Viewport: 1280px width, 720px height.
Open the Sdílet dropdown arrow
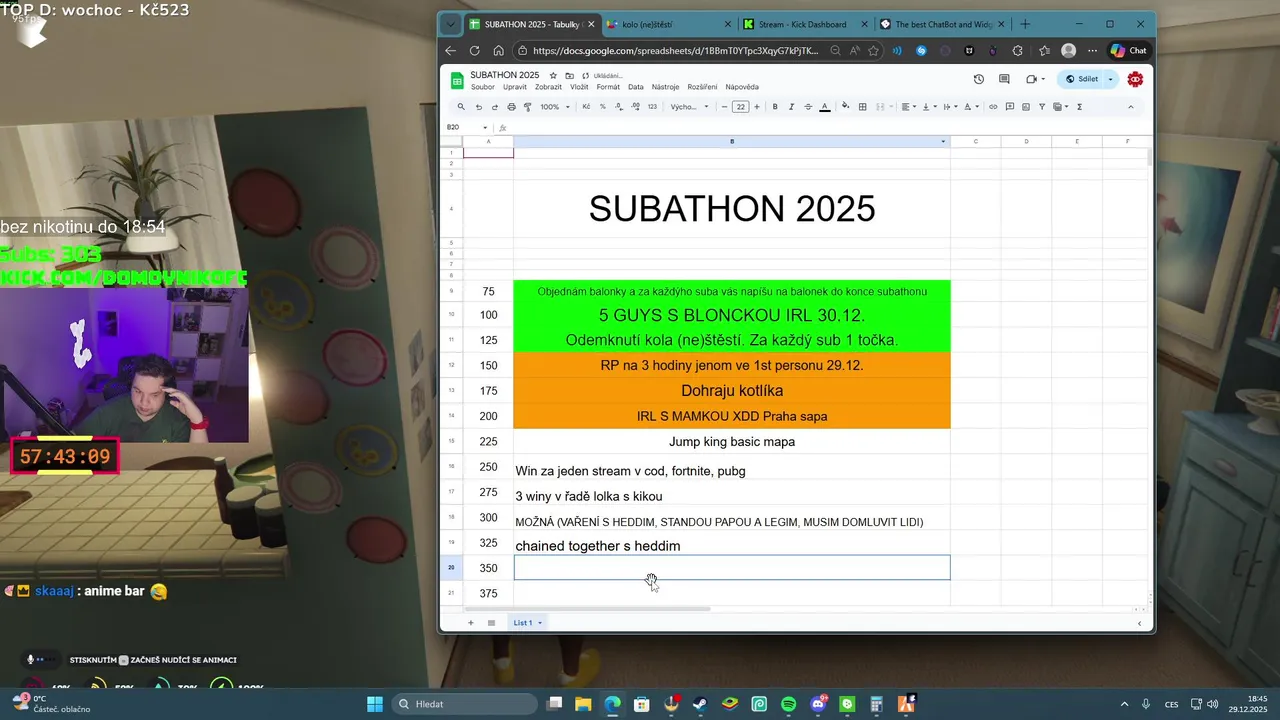[x=1111, y=79]
